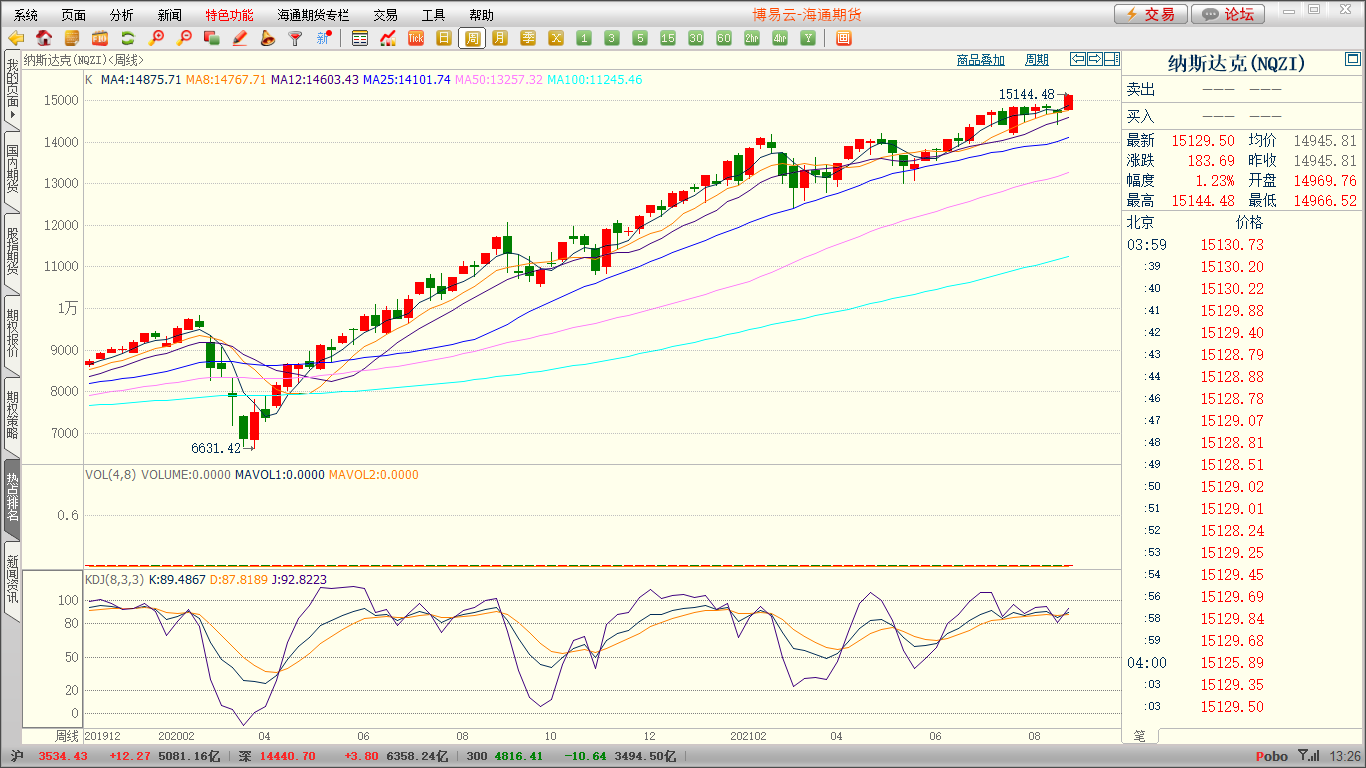Go to previous contract with left arrow
The height and width of the screenshot is (768, 1366).
[1078, 59]
